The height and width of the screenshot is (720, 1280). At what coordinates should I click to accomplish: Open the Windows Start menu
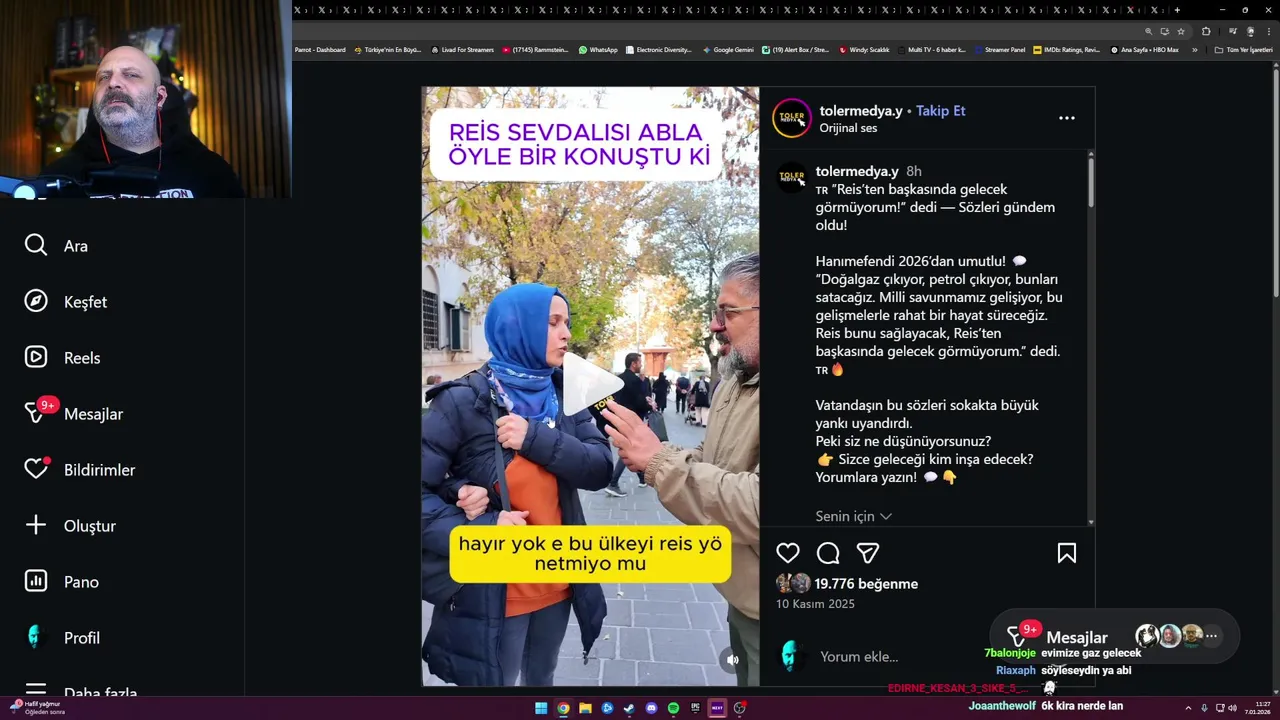pos(541,708)
